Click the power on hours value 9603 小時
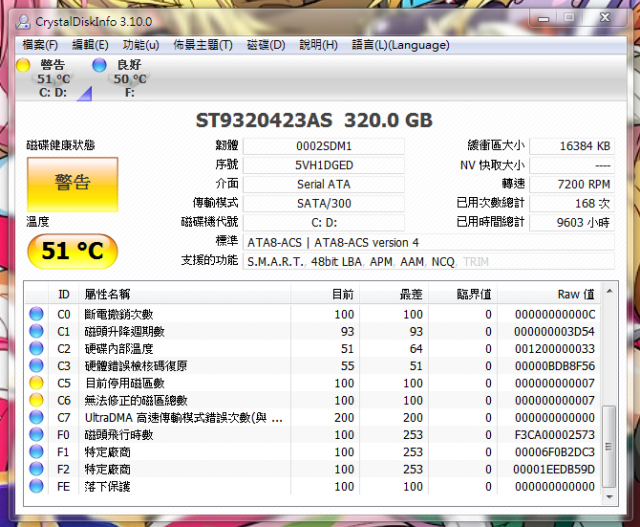Viewport: 640px width, 527px height. [572, 222]
